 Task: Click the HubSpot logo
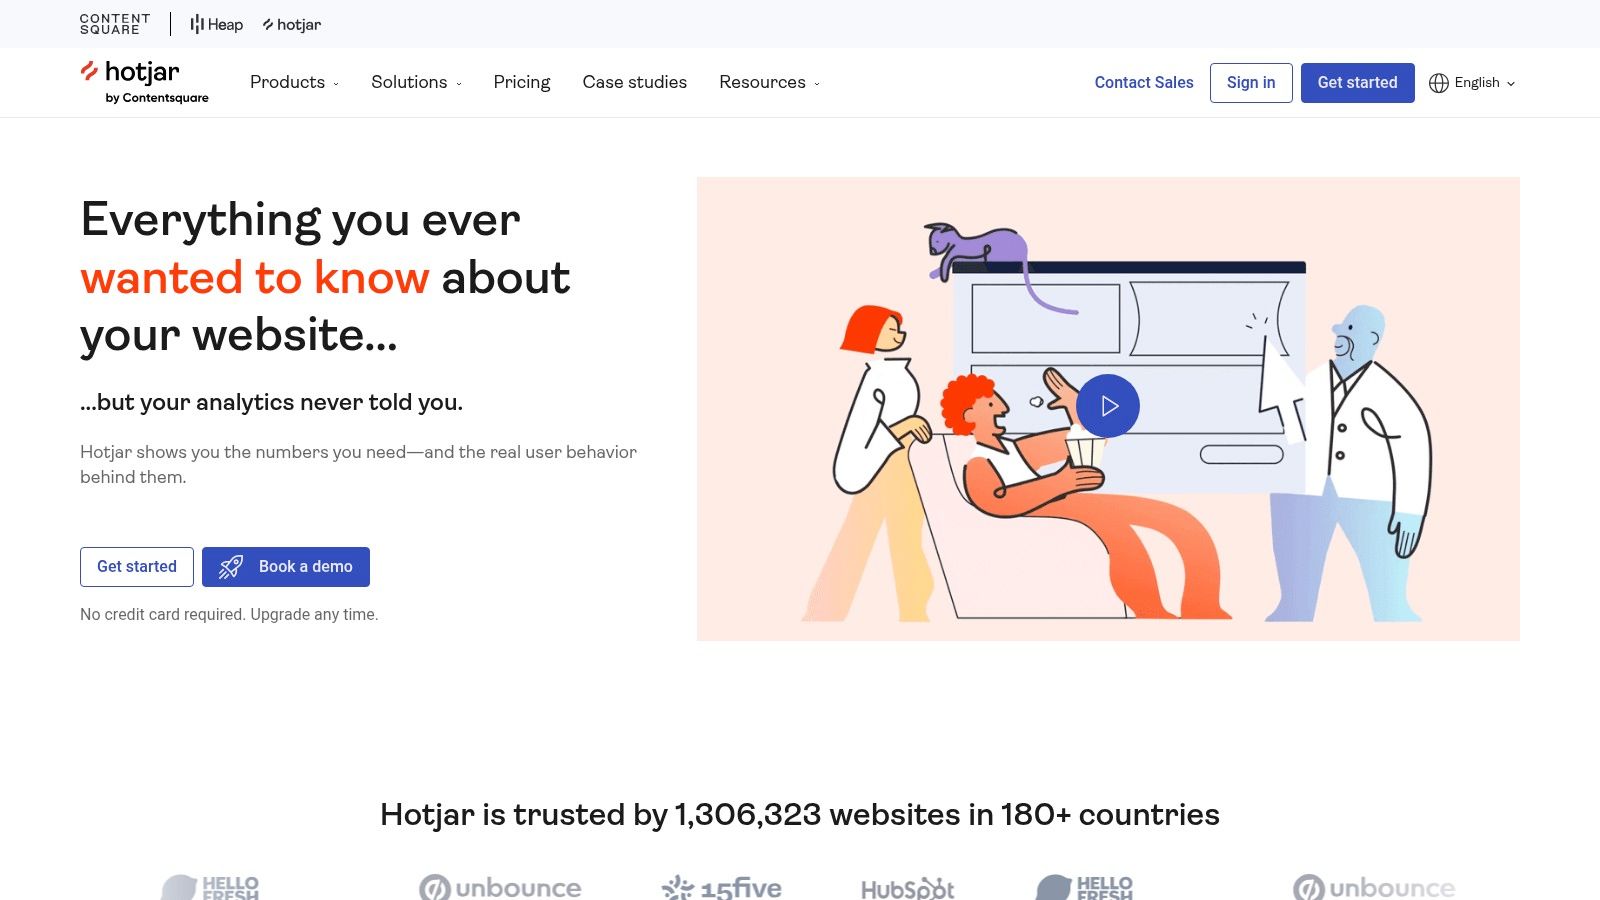point(908,888)
